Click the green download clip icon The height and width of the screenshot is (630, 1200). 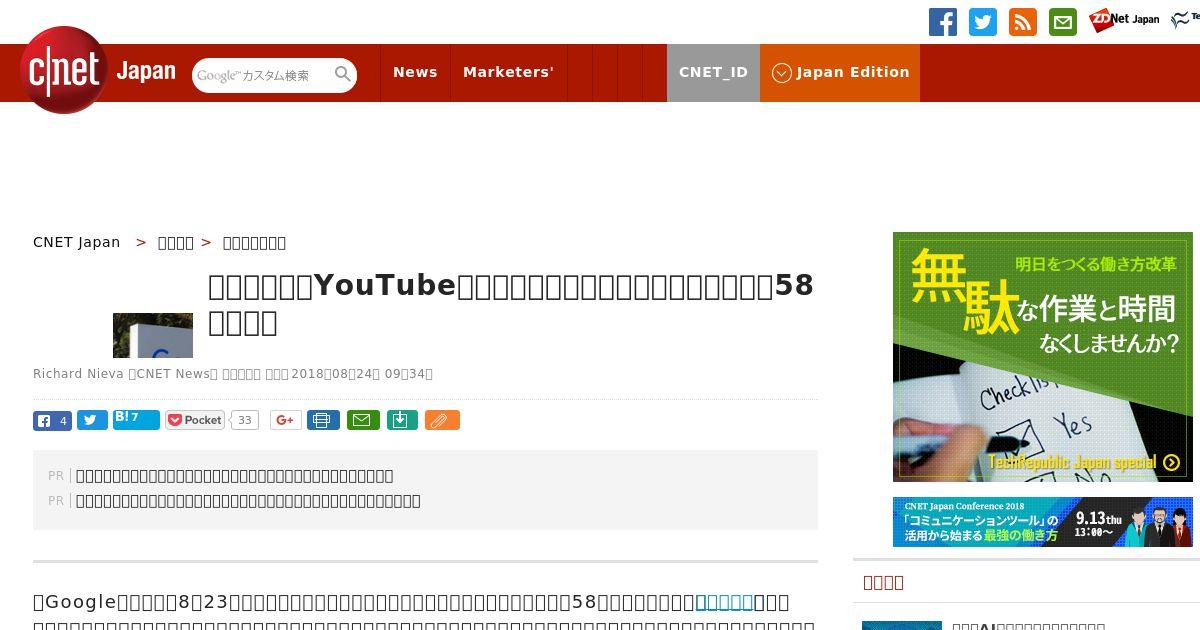(x=401, y=420)
